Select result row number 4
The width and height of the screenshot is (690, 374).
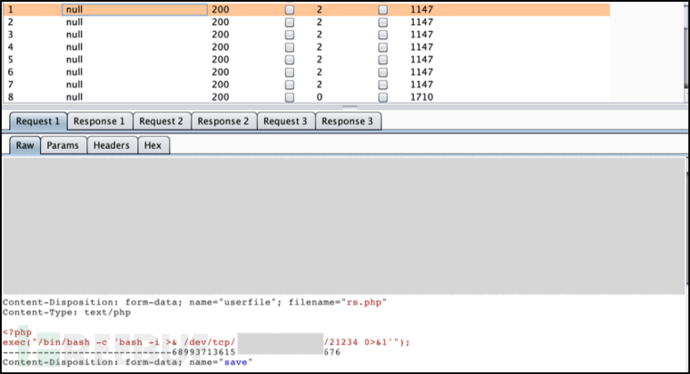pyautogui.click(x=306, y=47)
